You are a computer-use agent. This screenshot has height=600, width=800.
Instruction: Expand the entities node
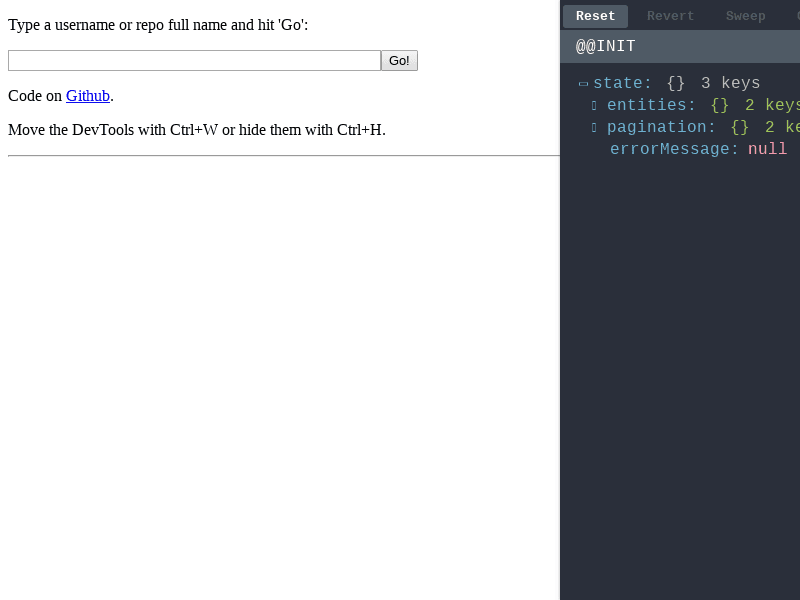pyautogui.click(x=594, y=105)
